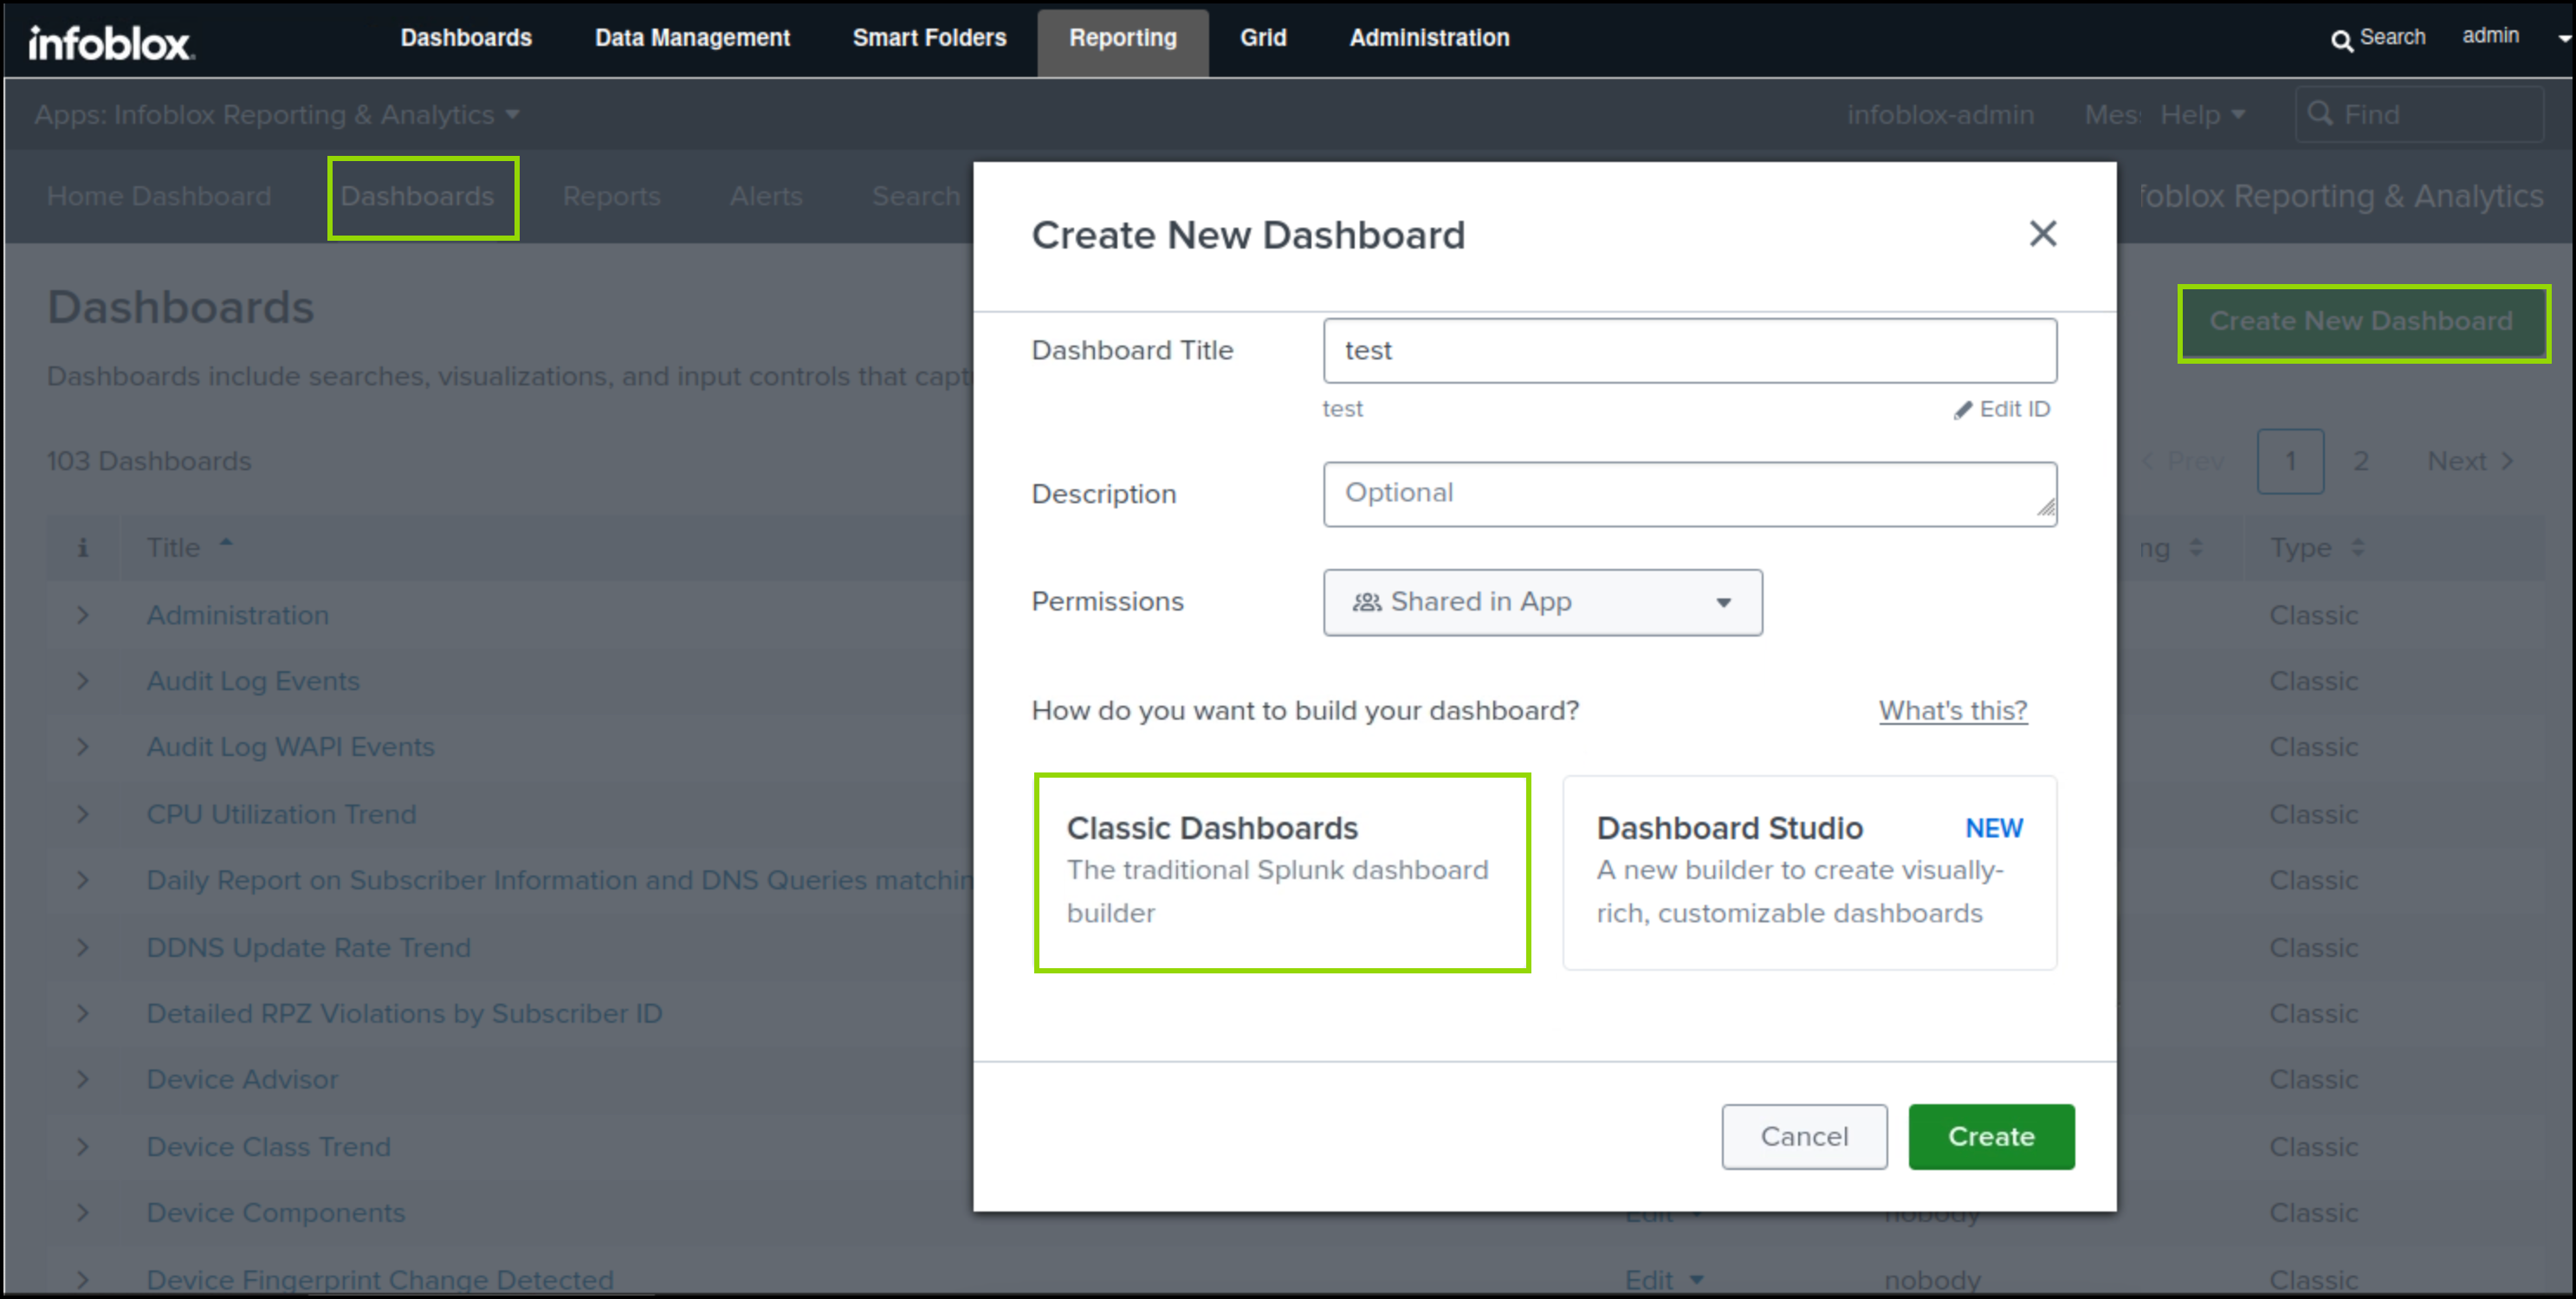Viewport: 2576px width, 1299px height.
Task: Sort by Type column arrows
Action: pos(2358,548)
